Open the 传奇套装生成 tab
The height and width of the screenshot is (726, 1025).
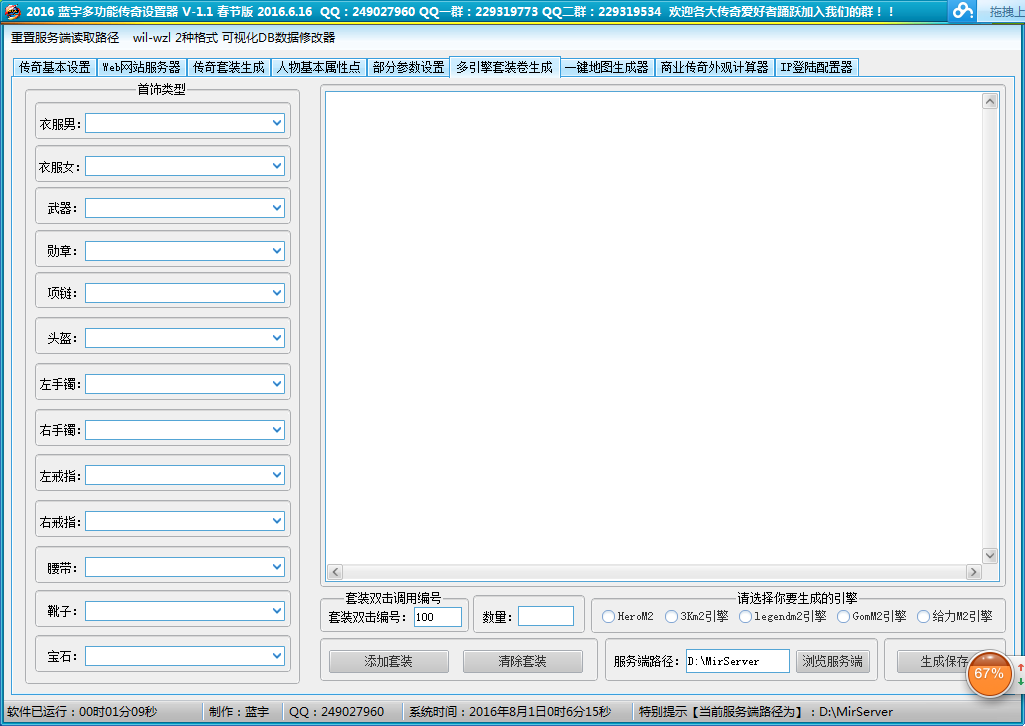click(x=229, y=67)
